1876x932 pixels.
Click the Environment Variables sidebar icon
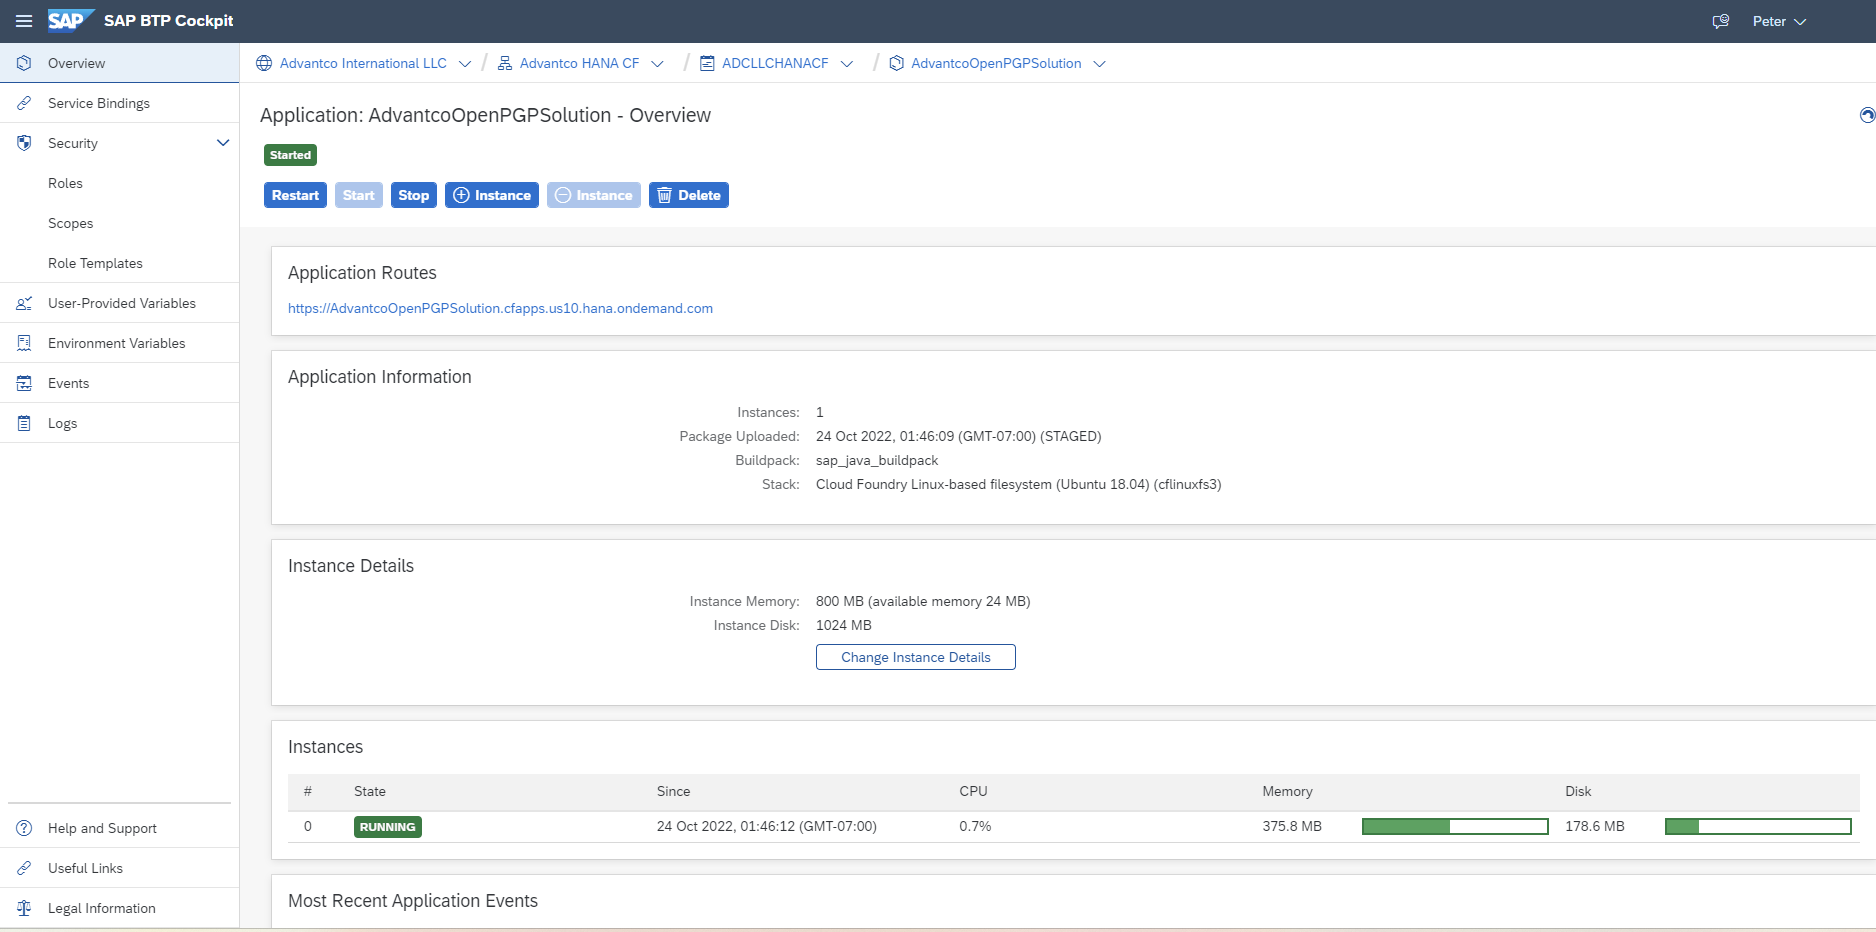tap(23, 342)
